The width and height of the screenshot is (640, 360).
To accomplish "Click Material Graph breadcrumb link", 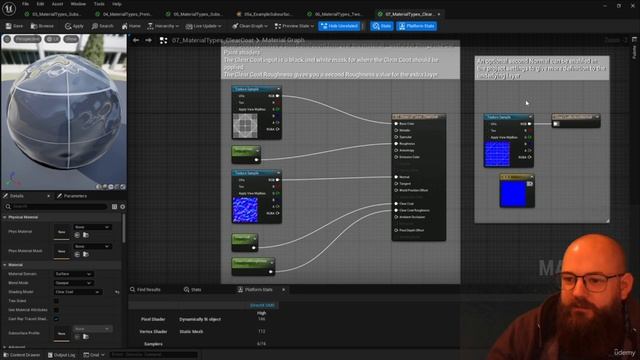I will tap(283, 40).
